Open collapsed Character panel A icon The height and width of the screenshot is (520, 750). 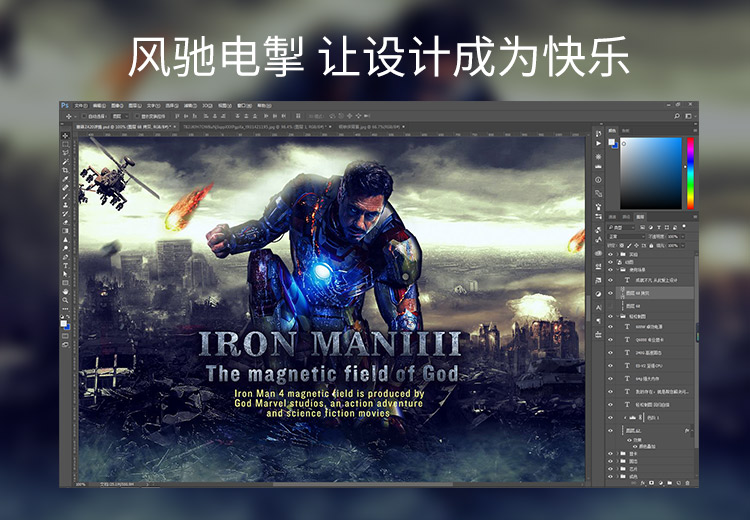tap(598, 308)
